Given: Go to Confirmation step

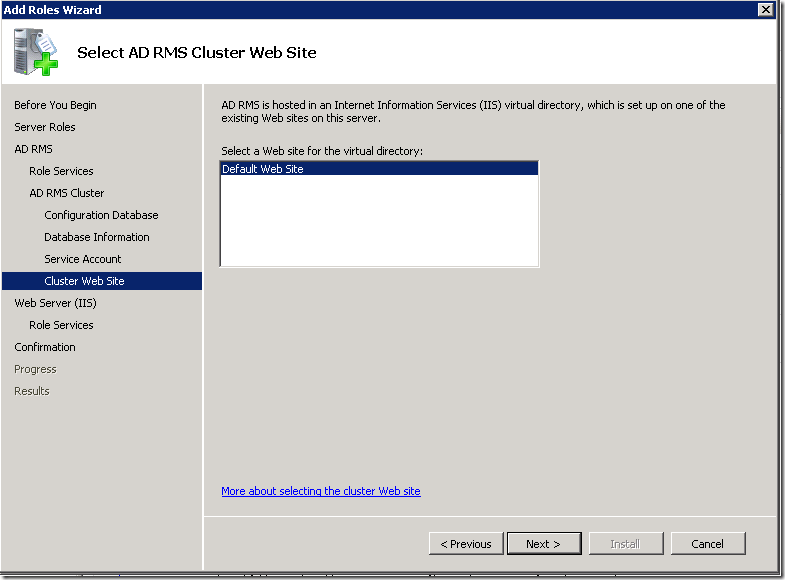Looking at the screenshot, I should click(45, 347).
